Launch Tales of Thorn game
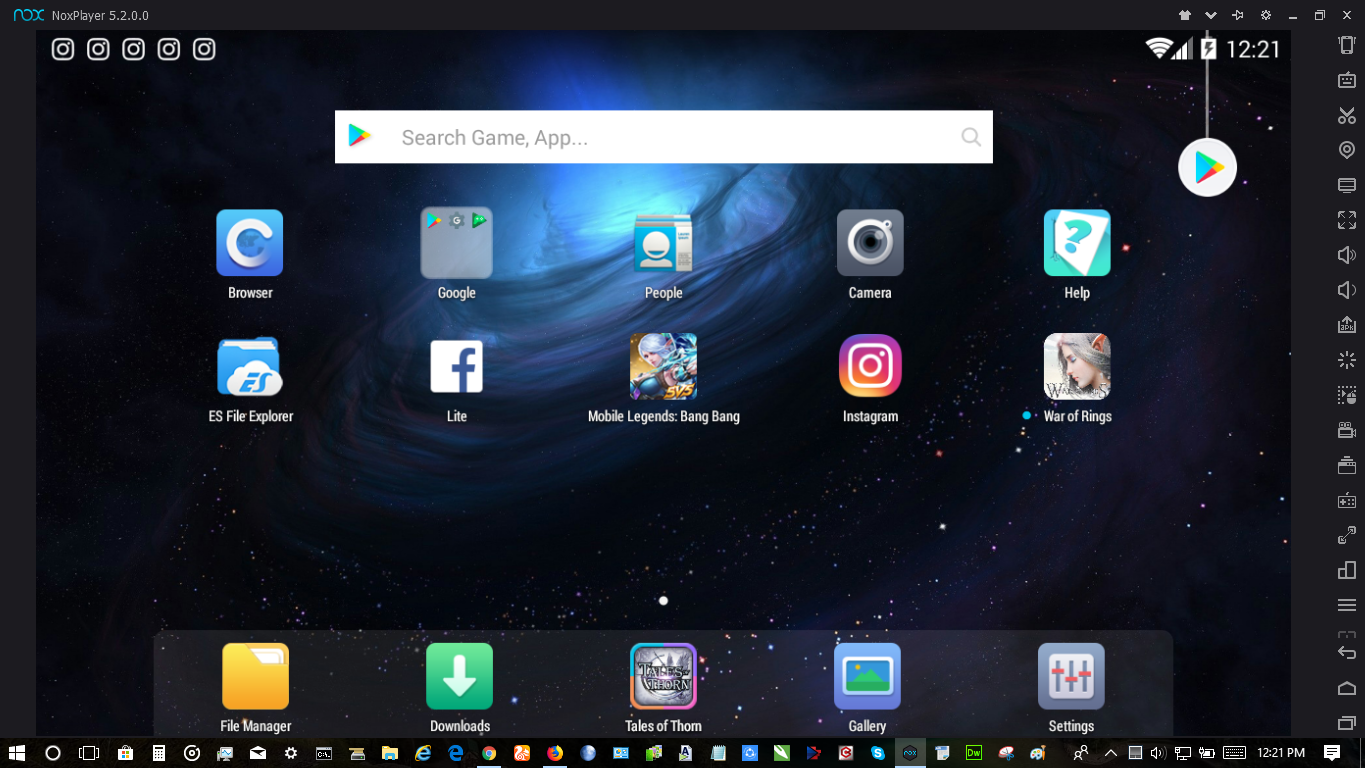 [x=663, y=676]
